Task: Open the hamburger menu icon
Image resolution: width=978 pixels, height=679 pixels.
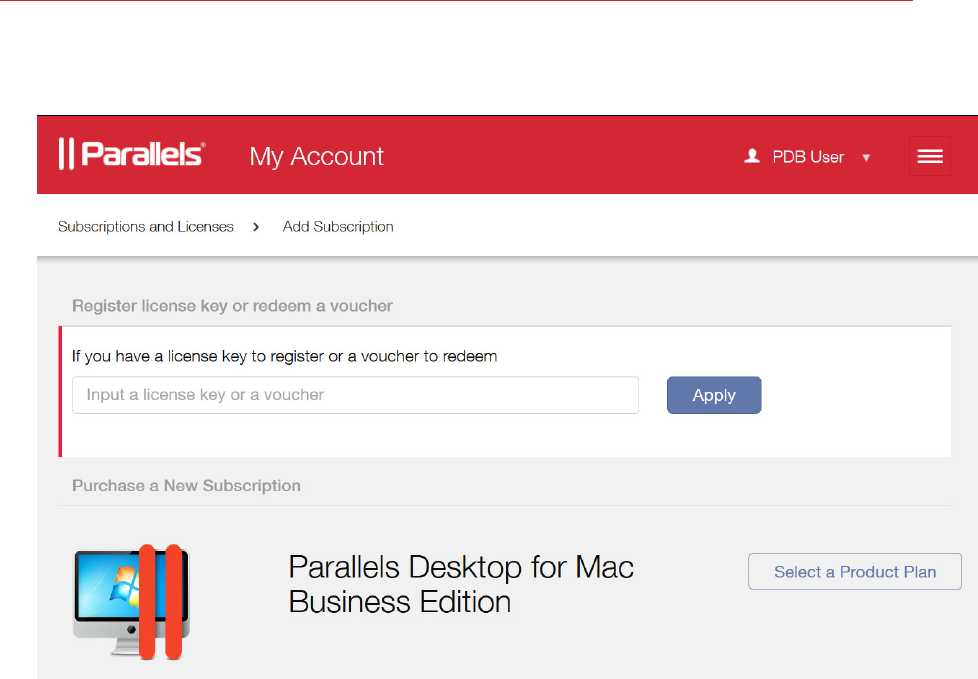Action: point(930,156)
